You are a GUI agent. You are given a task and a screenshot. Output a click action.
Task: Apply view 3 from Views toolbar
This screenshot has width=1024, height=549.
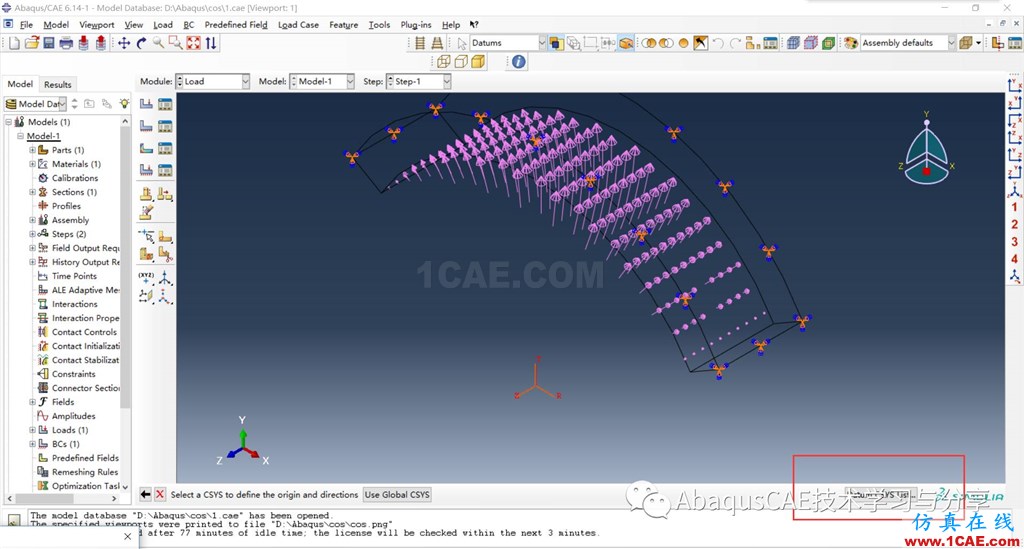1014,242
